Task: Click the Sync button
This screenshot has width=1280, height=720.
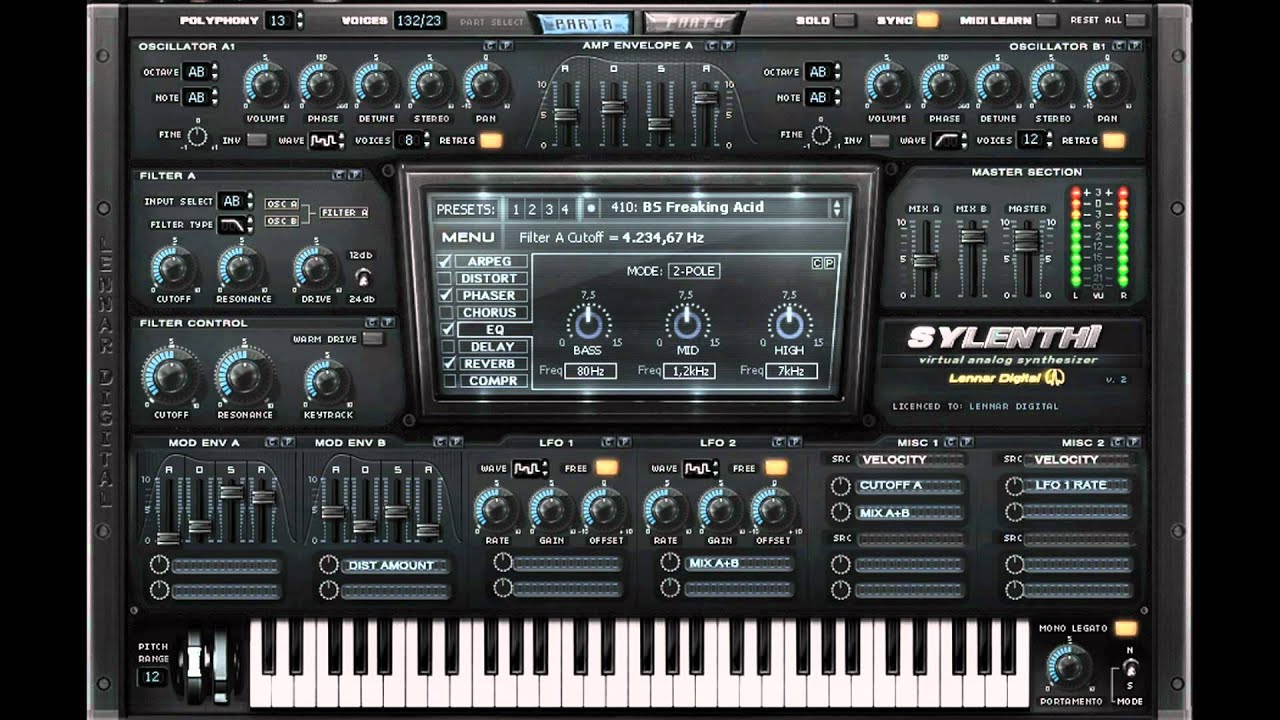Action: [x=928, y=20]
